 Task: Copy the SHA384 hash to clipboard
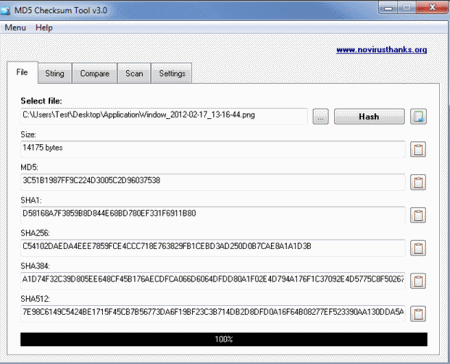(x=418, y=281)
